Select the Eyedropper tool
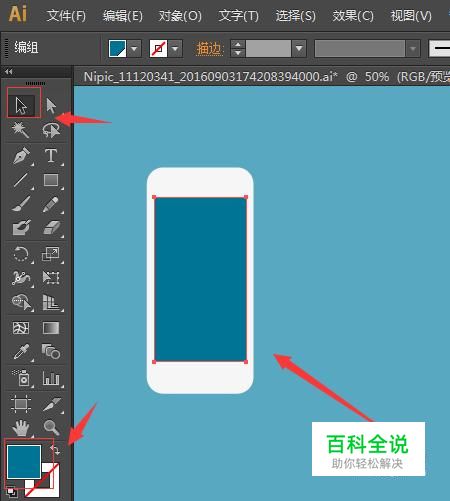450x501 pixels. tap(21, 352)
